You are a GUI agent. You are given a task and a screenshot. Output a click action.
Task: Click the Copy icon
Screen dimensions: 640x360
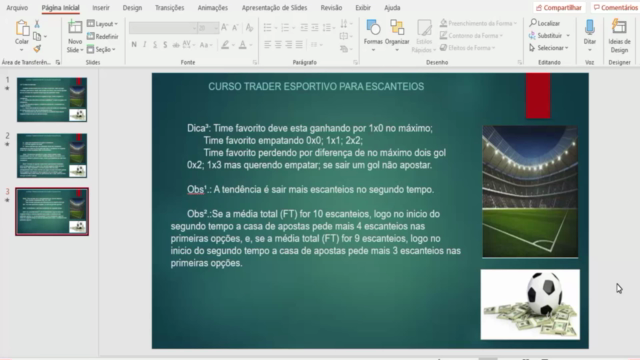(37, 36)
